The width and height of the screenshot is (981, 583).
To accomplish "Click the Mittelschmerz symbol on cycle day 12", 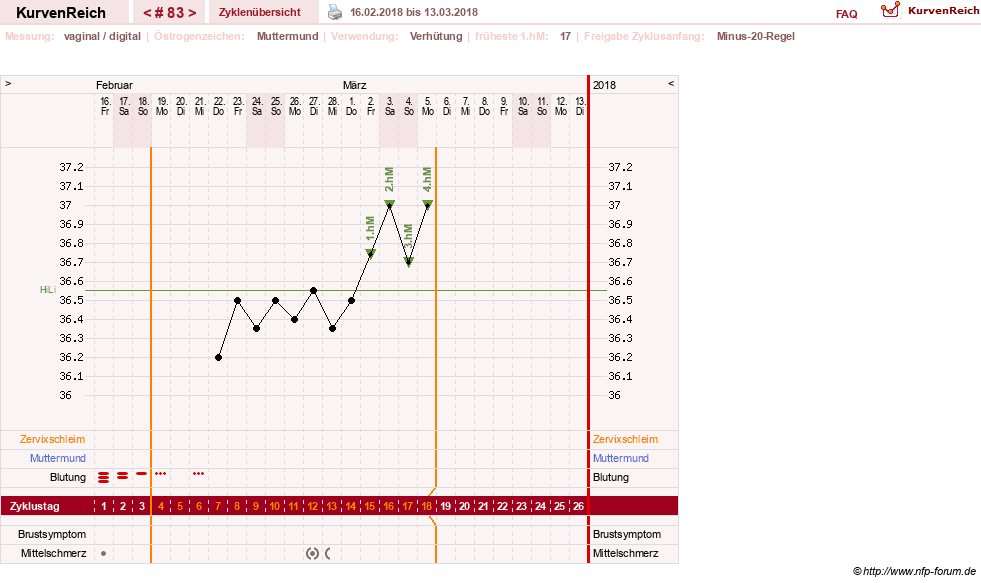I will (x=312, y=554).
